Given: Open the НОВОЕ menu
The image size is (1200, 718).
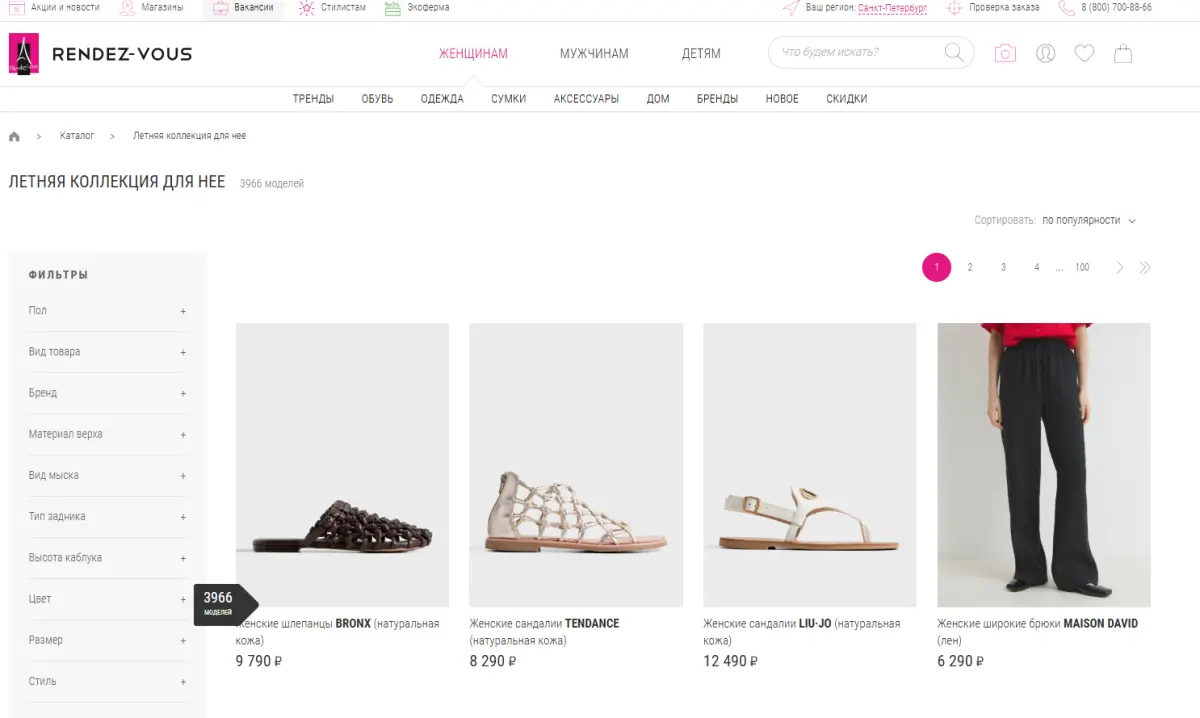Looking at the screenshot, I should (x=782, y=99).
